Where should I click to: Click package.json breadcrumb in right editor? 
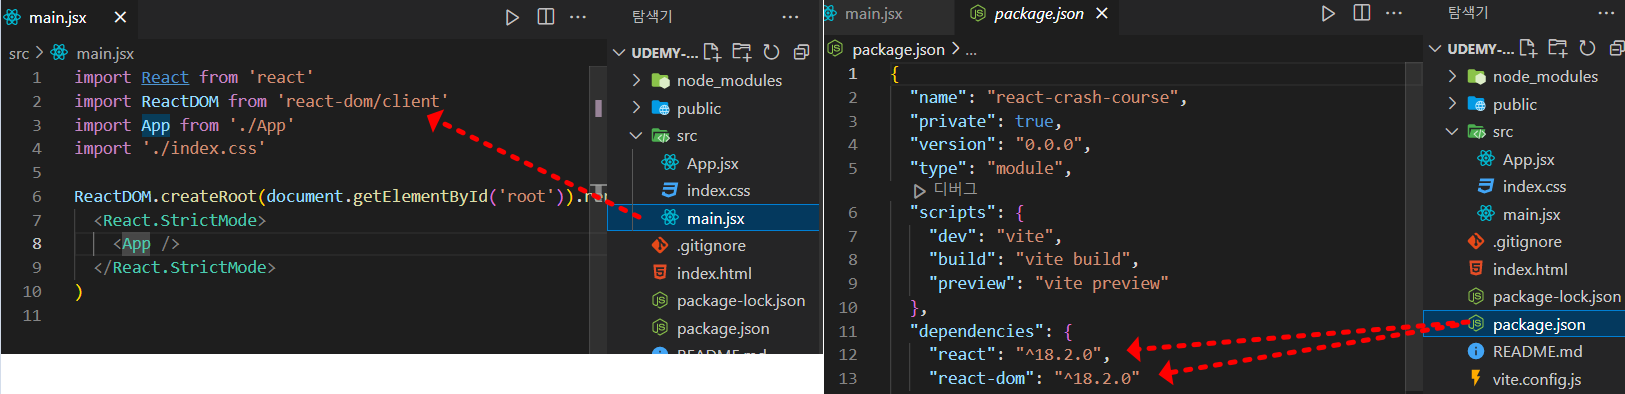pyautogui.click(x=898, y=49)
